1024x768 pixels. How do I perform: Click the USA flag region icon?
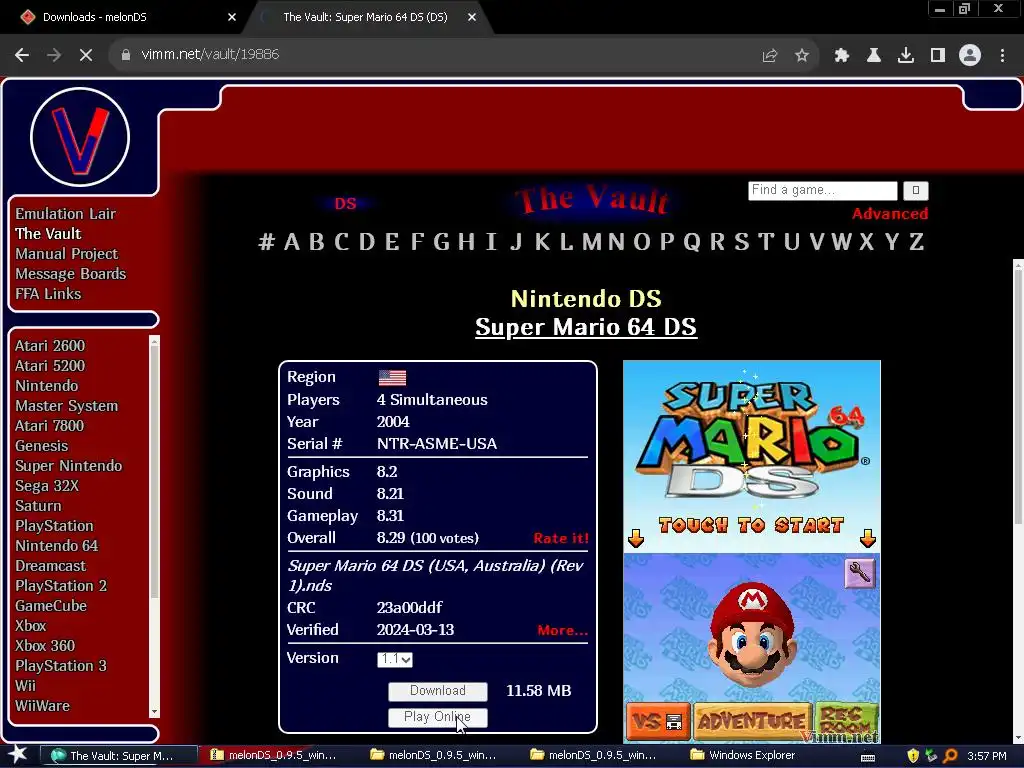392,377
